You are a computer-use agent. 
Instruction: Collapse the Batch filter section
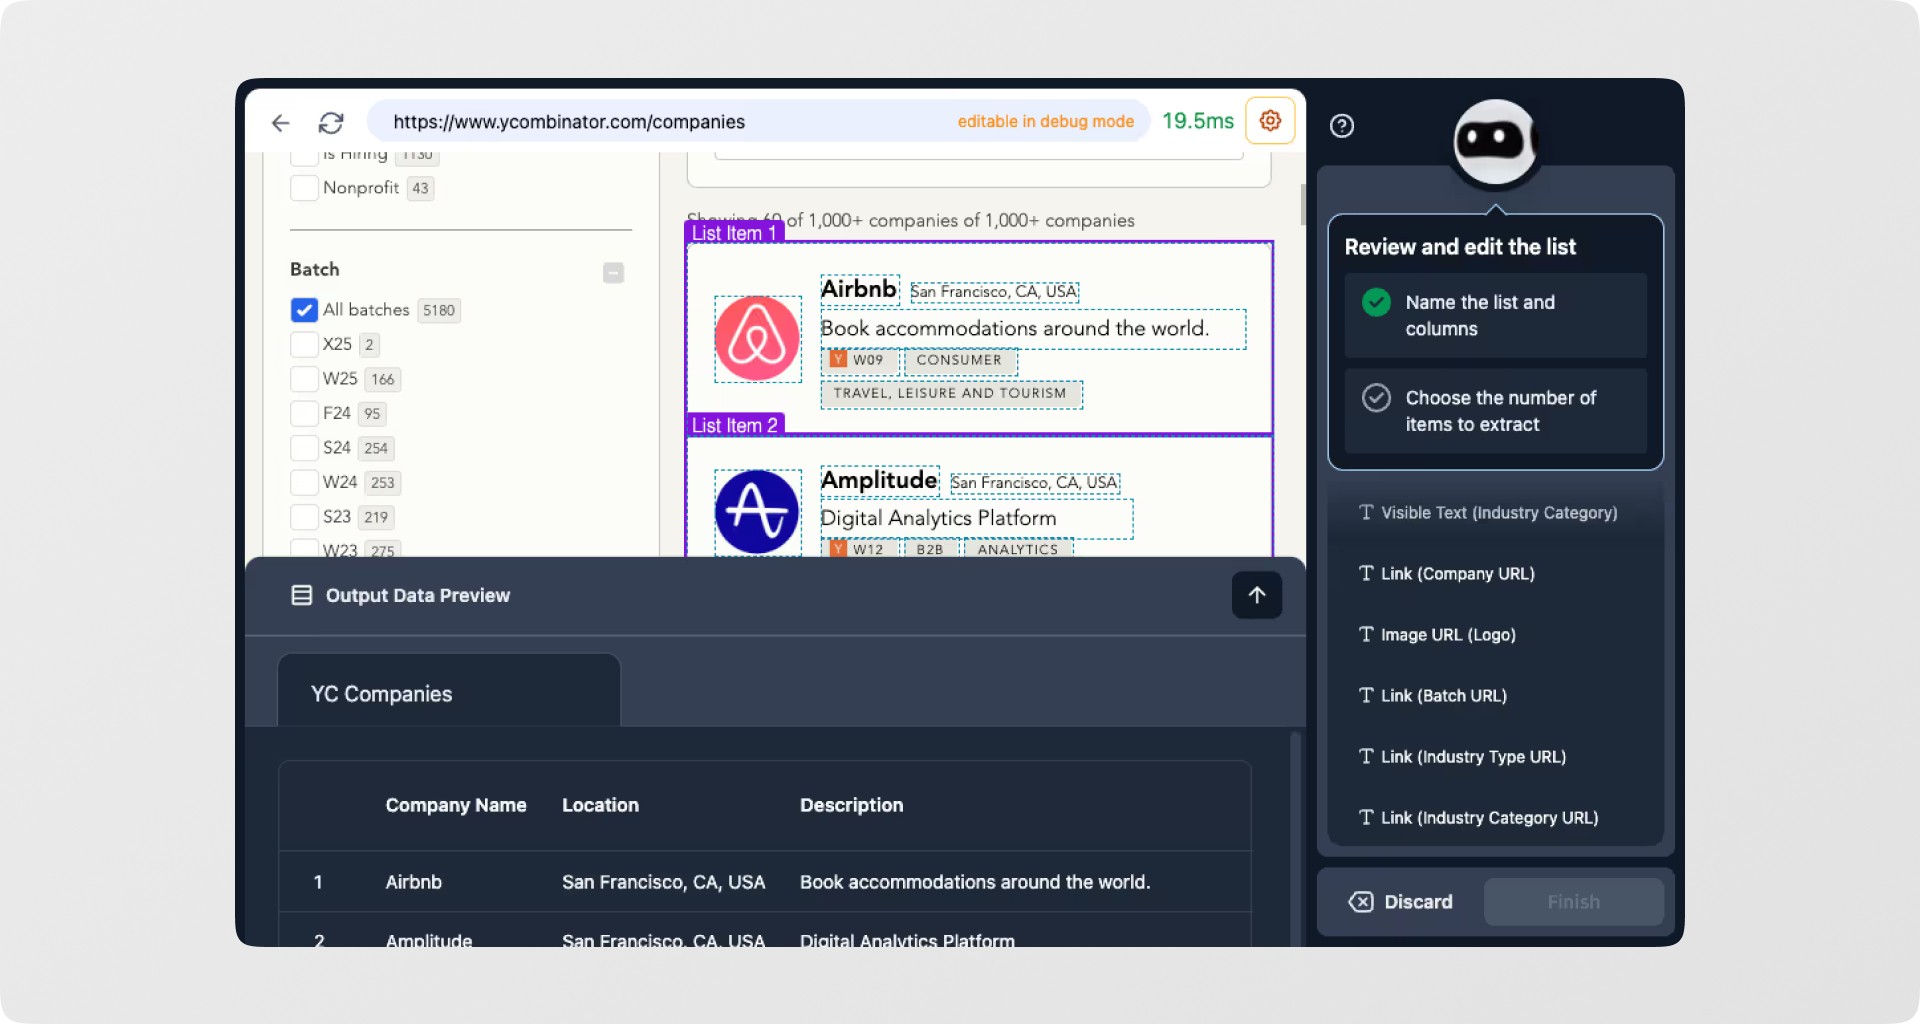[614, 272]
